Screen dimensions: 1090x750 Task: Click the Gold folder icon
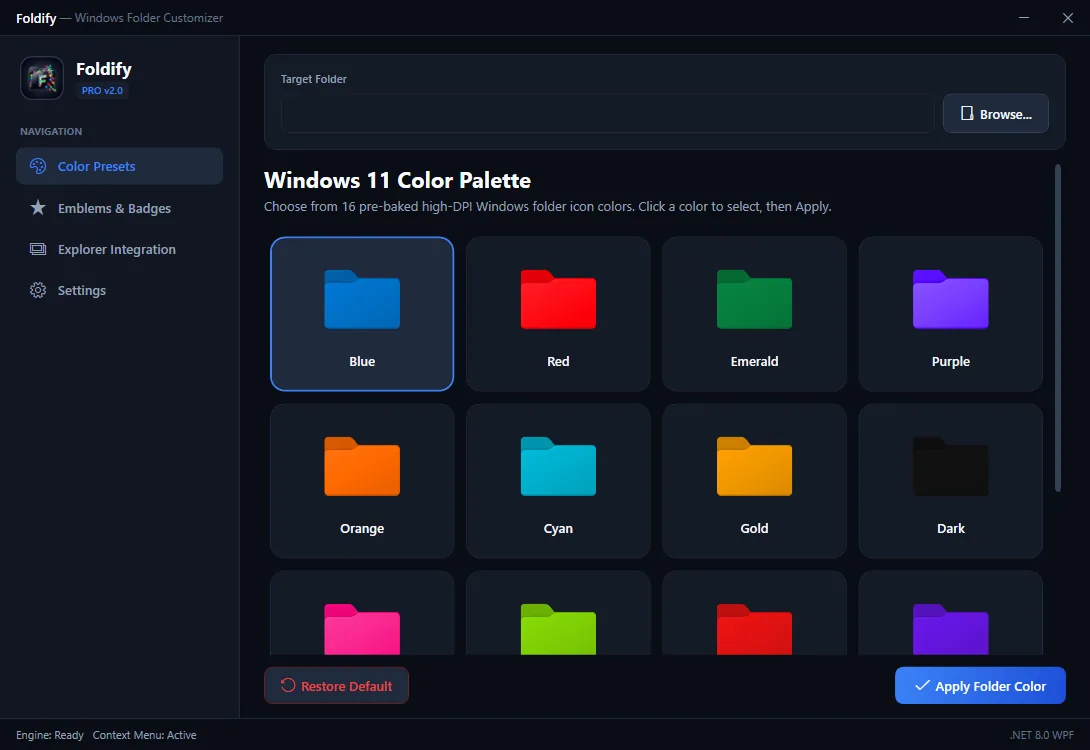pyautogui.click(x=754, y=466)
